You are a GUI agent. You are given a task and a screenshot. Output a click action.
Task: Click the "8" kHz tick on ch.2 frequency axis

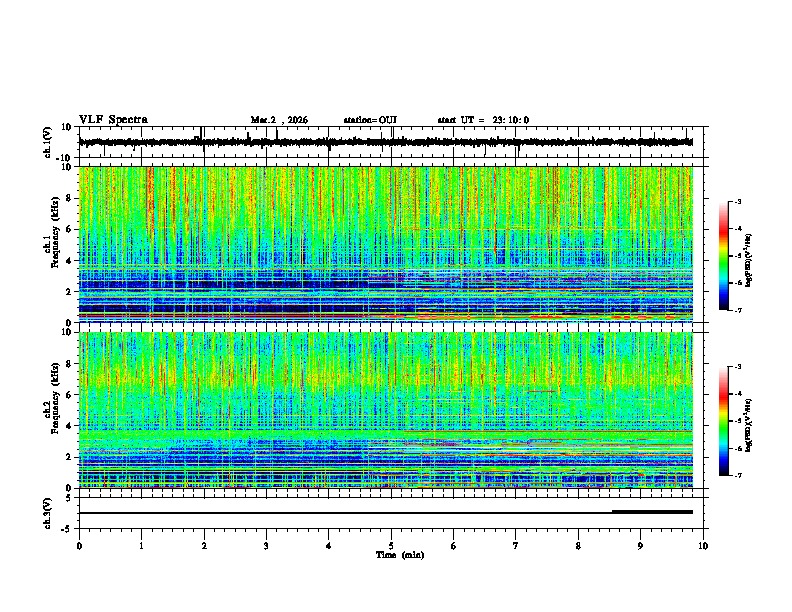(69, 364)
